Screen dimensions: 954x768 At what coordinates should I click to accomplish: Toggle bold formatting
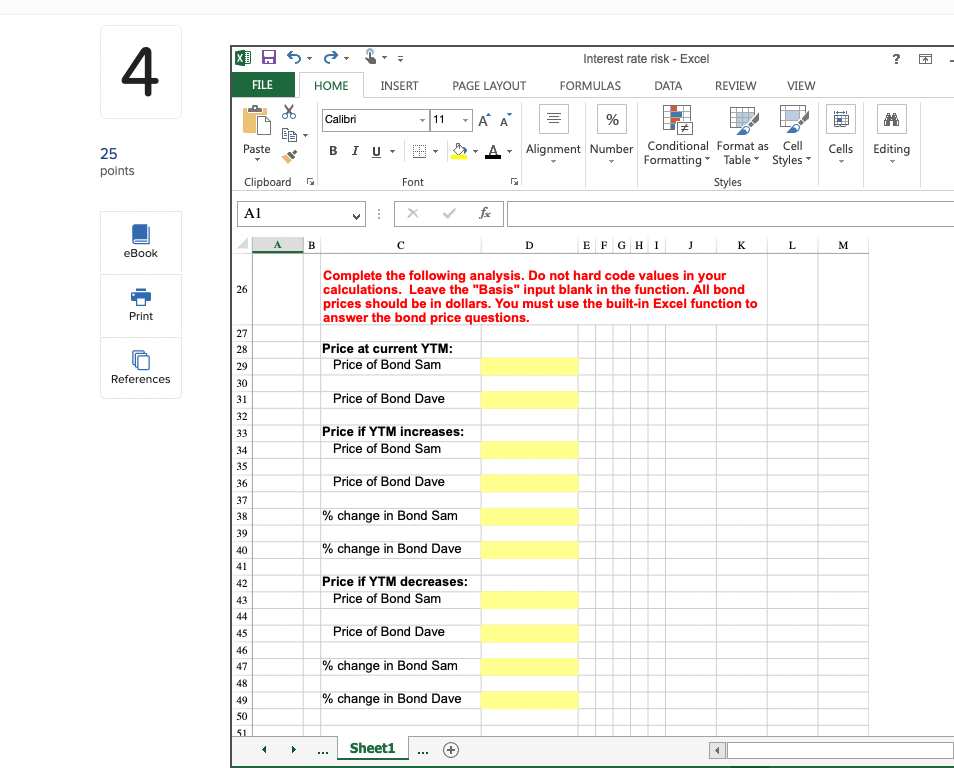pyautogui.click(x=332, y=150)
